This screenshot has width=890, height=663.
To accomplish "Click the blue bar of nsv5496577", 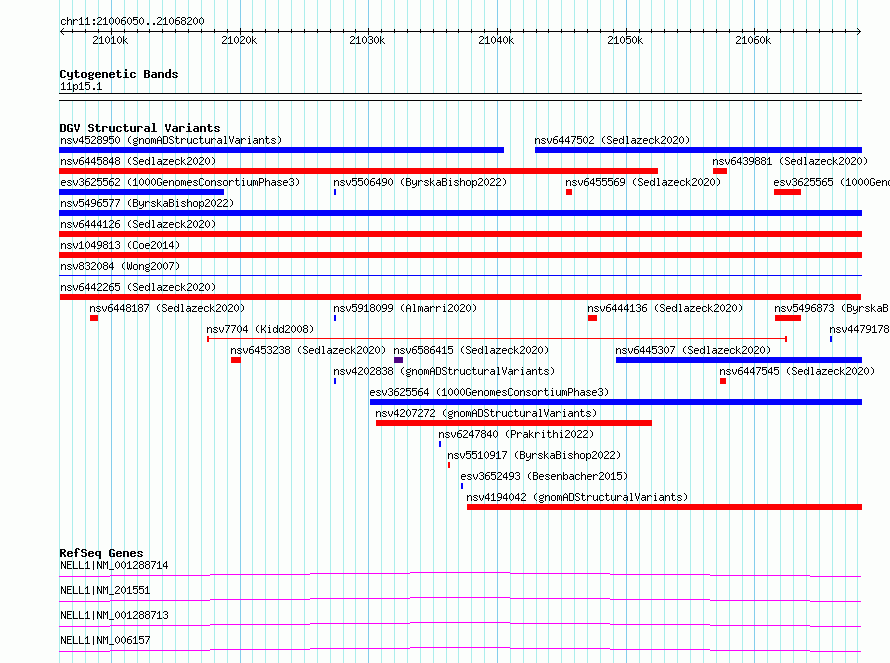I will pyautogui.click(x=460, y=213).
